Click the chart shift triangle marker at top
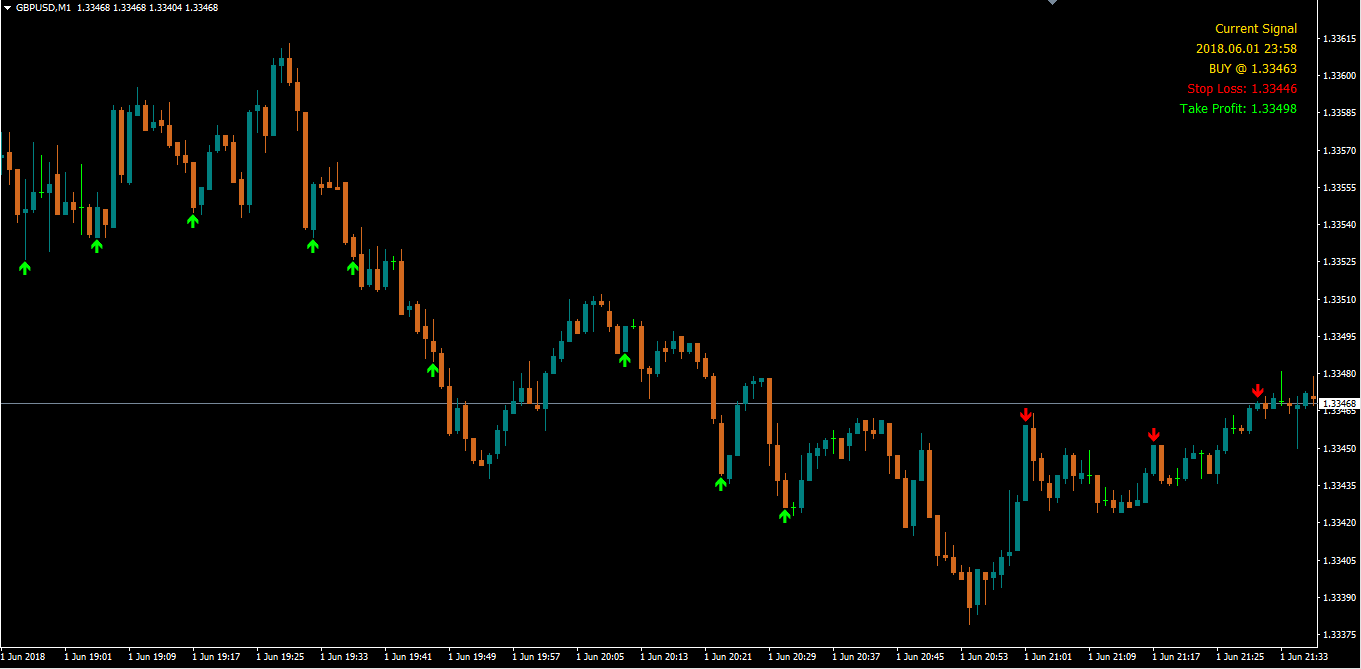Viewport: 1361px width, 669px height. 1051,3
